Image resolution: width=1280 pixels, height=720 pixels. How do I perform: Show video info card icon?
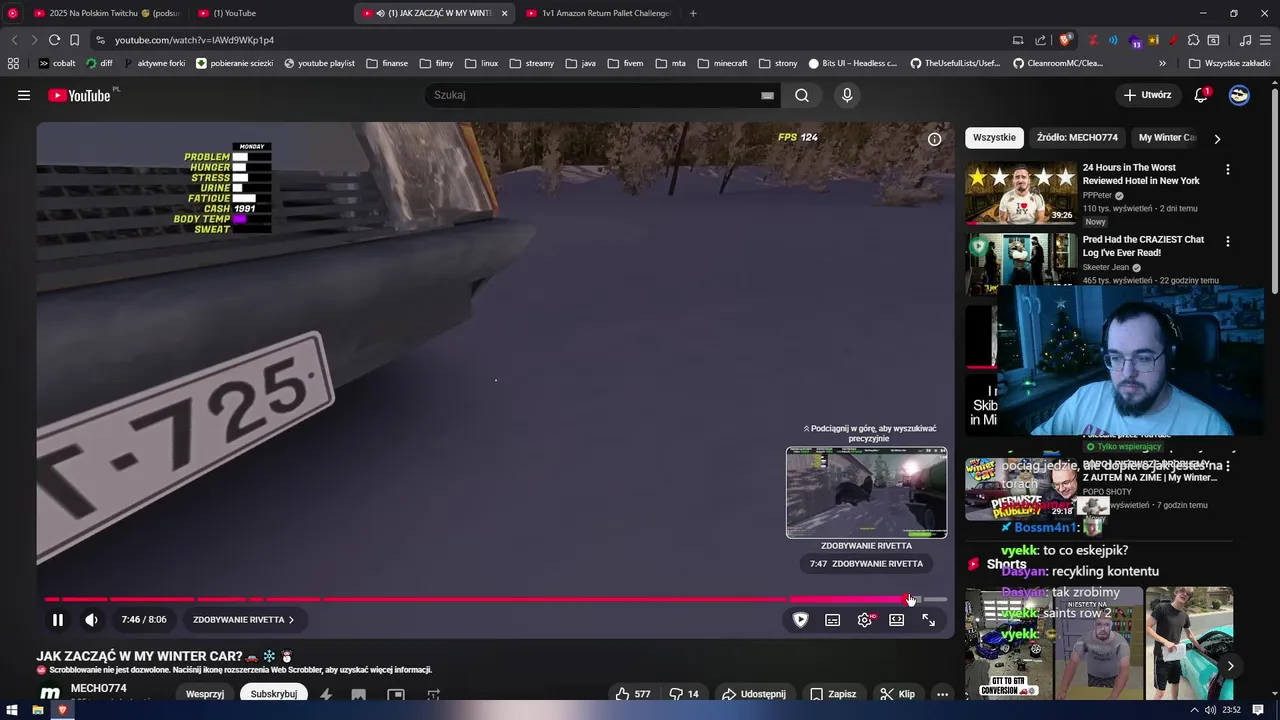pos(934,139)
